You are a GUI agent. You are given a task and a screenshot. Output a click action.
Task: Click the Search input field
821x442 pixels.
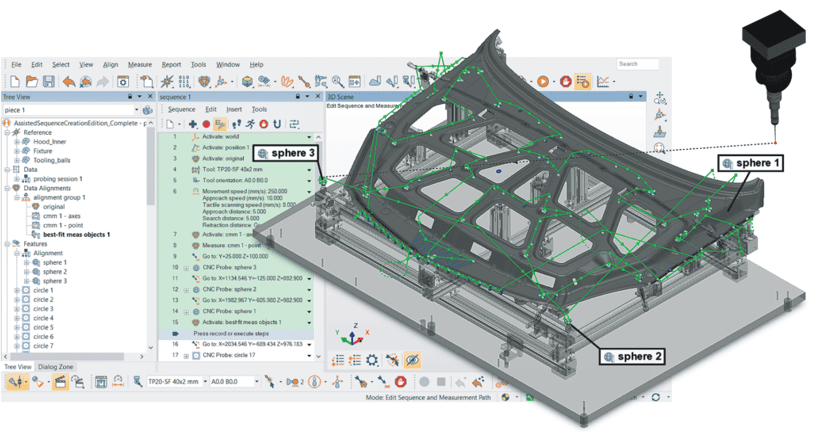click(637, 64)
